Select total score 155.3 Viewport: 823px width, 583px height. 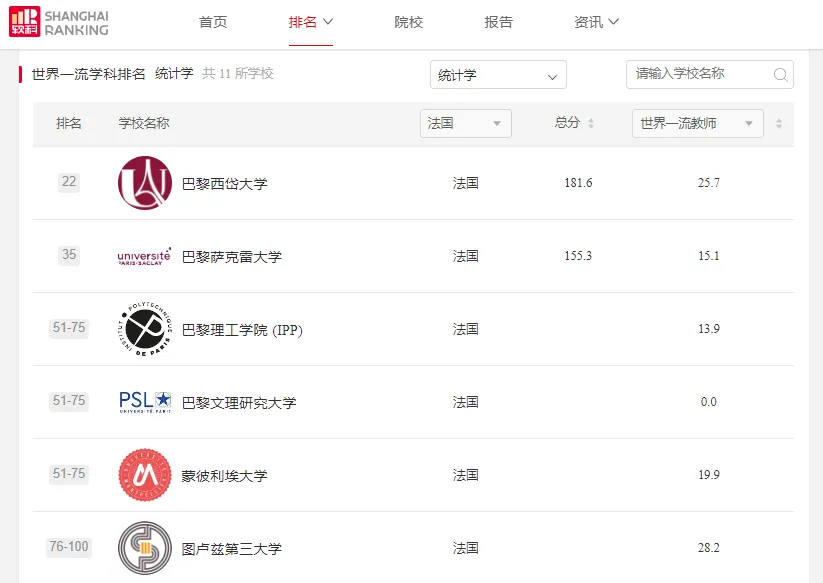[x=578, y=256]
